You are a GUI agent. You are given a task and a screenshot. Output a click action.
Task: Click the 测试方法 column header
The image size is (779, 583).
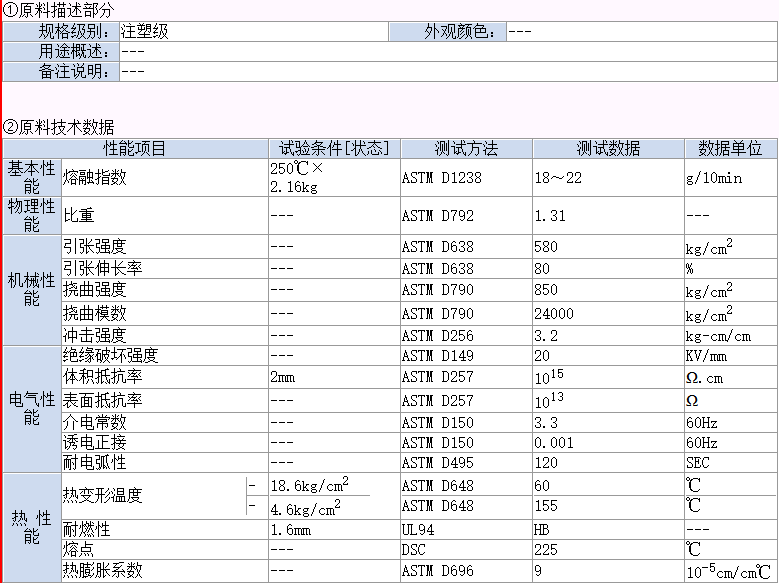[x=465, y=148]
